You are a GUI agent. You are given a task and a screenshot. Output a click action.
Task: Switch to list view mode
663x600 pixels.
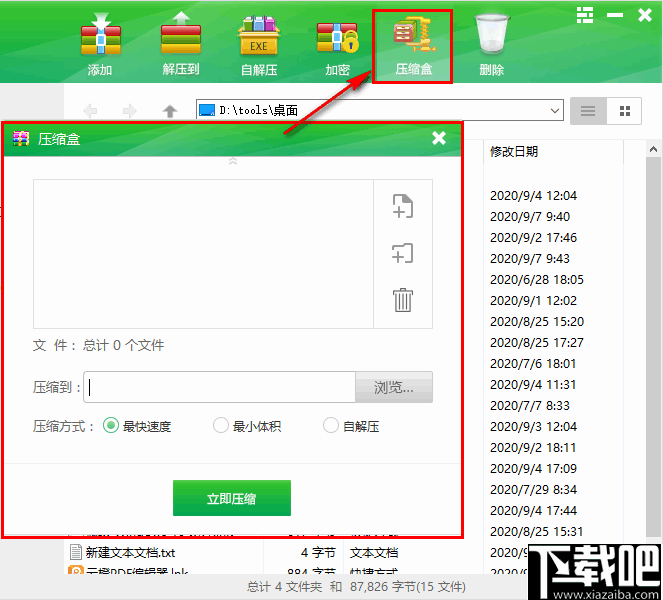588,111
